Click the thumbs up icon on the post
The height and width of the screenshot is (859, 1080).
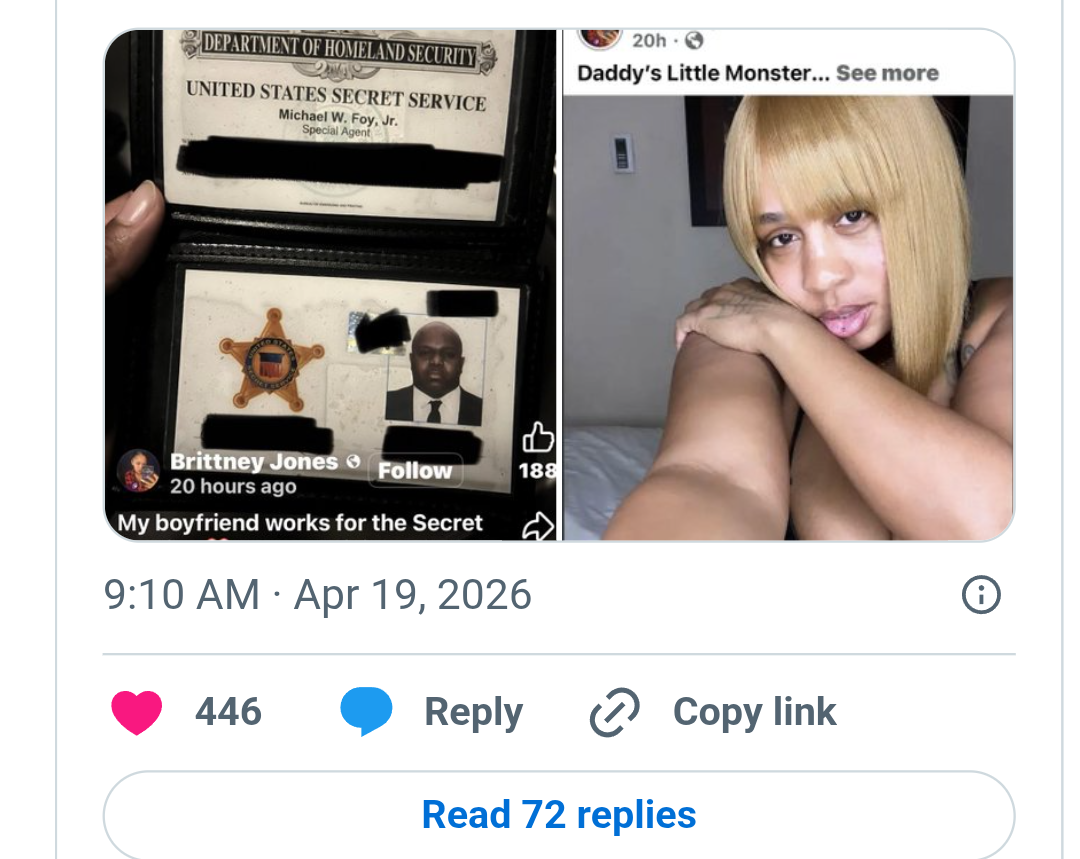pos(537,437)
